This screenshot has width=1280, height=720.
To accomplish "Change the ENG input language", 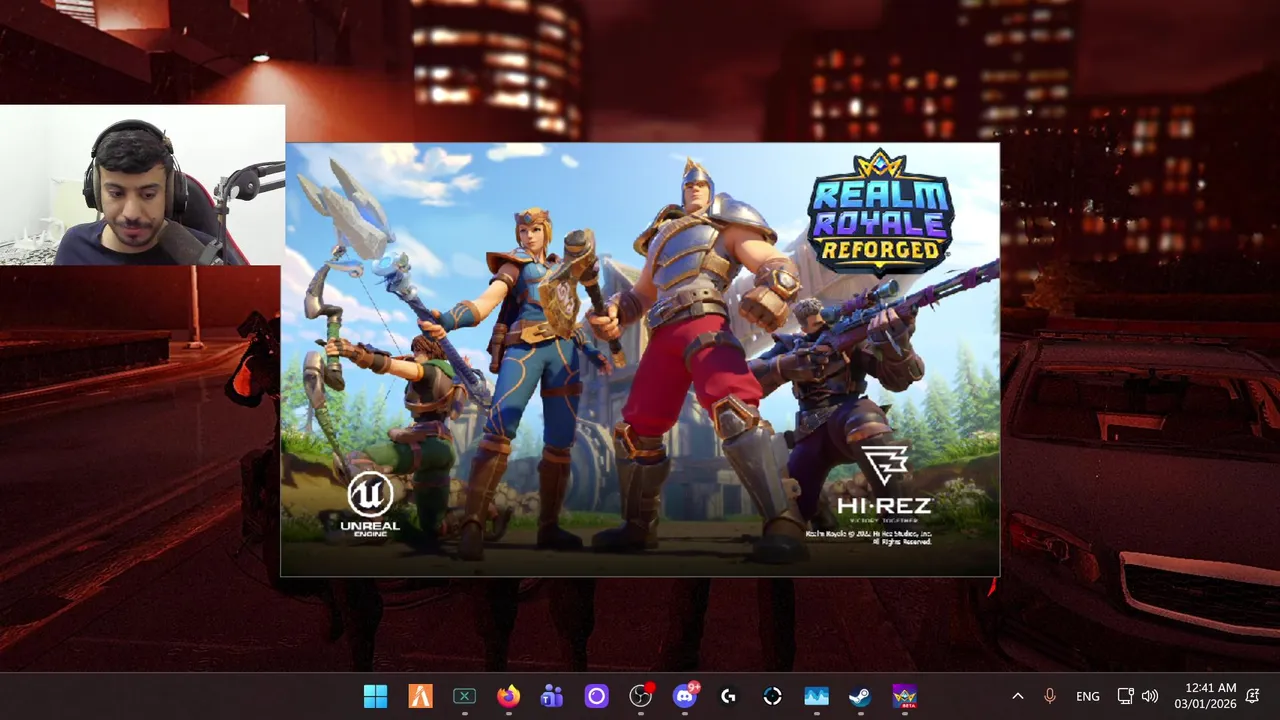I will [1088, 696].
